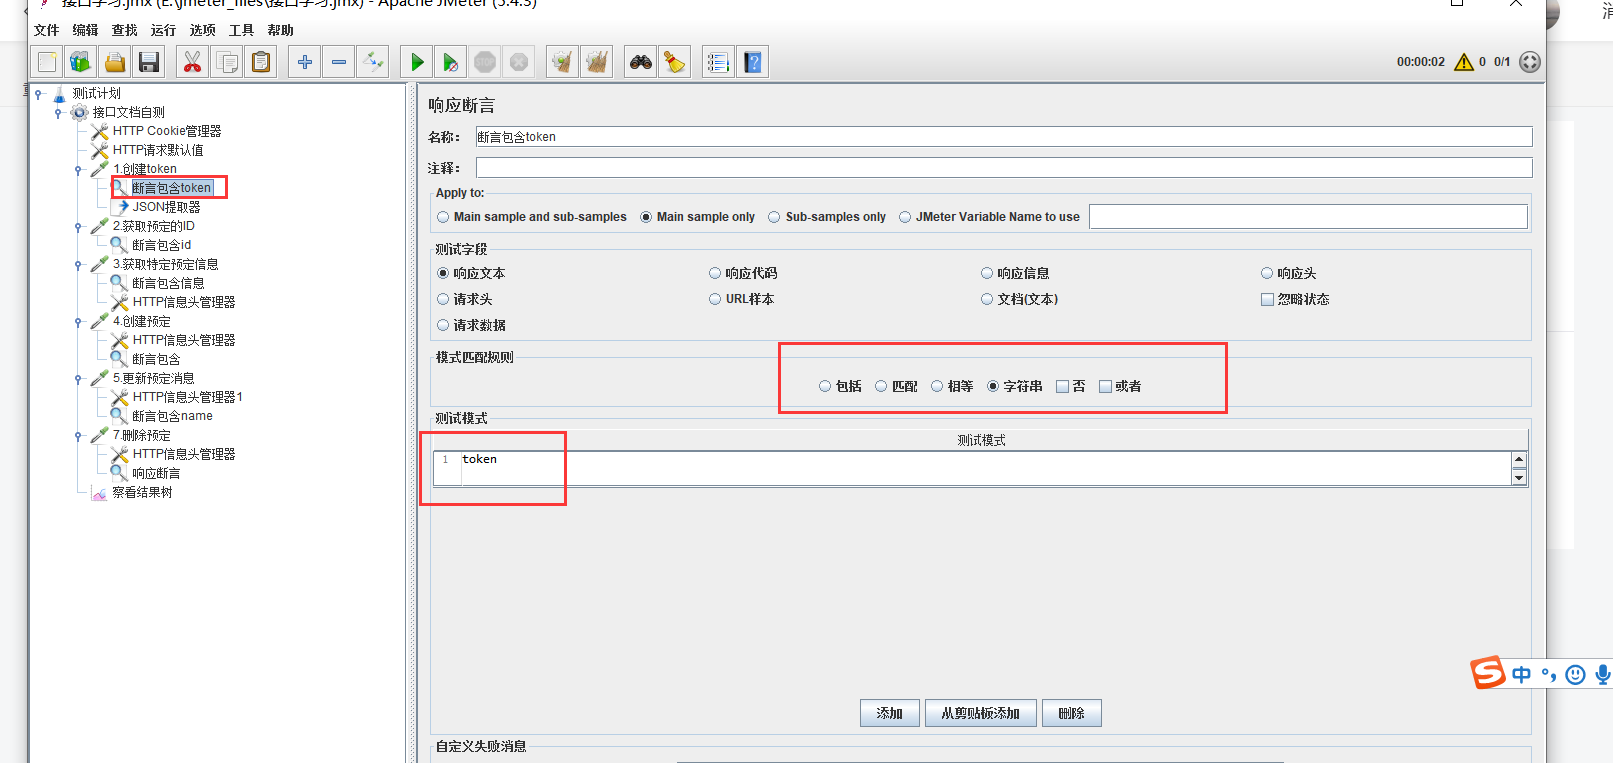This screenshot has height=763, width=1613.
Task: Open the 选项 menu
Action: [x=202, y=30]
